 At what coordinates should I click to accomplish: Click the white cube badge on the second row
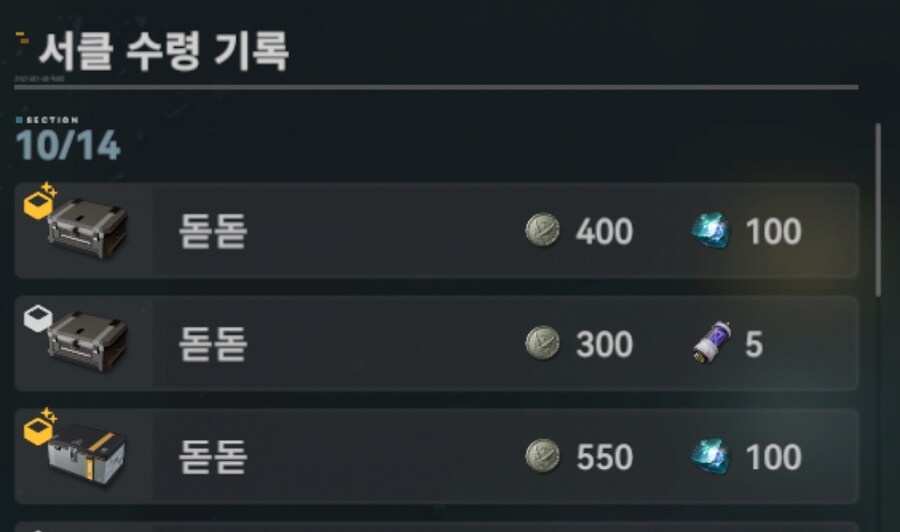(38, 316)
